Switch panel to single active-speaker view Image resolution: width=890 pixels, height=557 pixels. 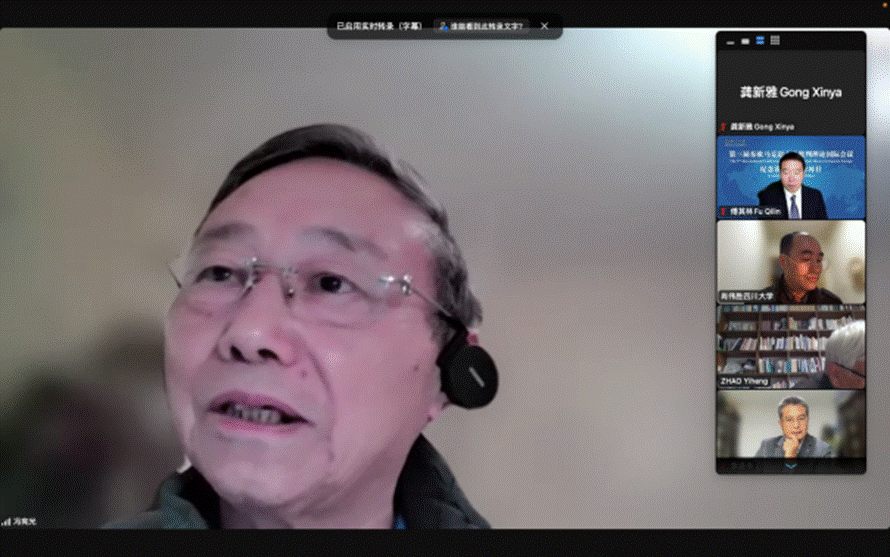[x=745, y=41]
